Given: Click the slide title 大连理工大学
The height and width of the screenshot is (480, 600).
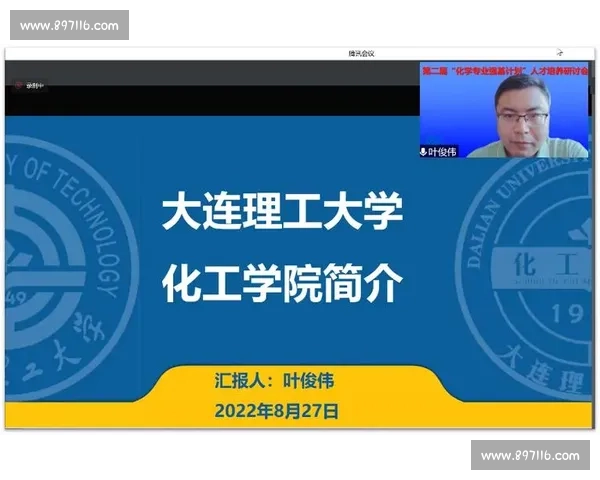Looking at the screenshot, I should [x=282, y=212].
